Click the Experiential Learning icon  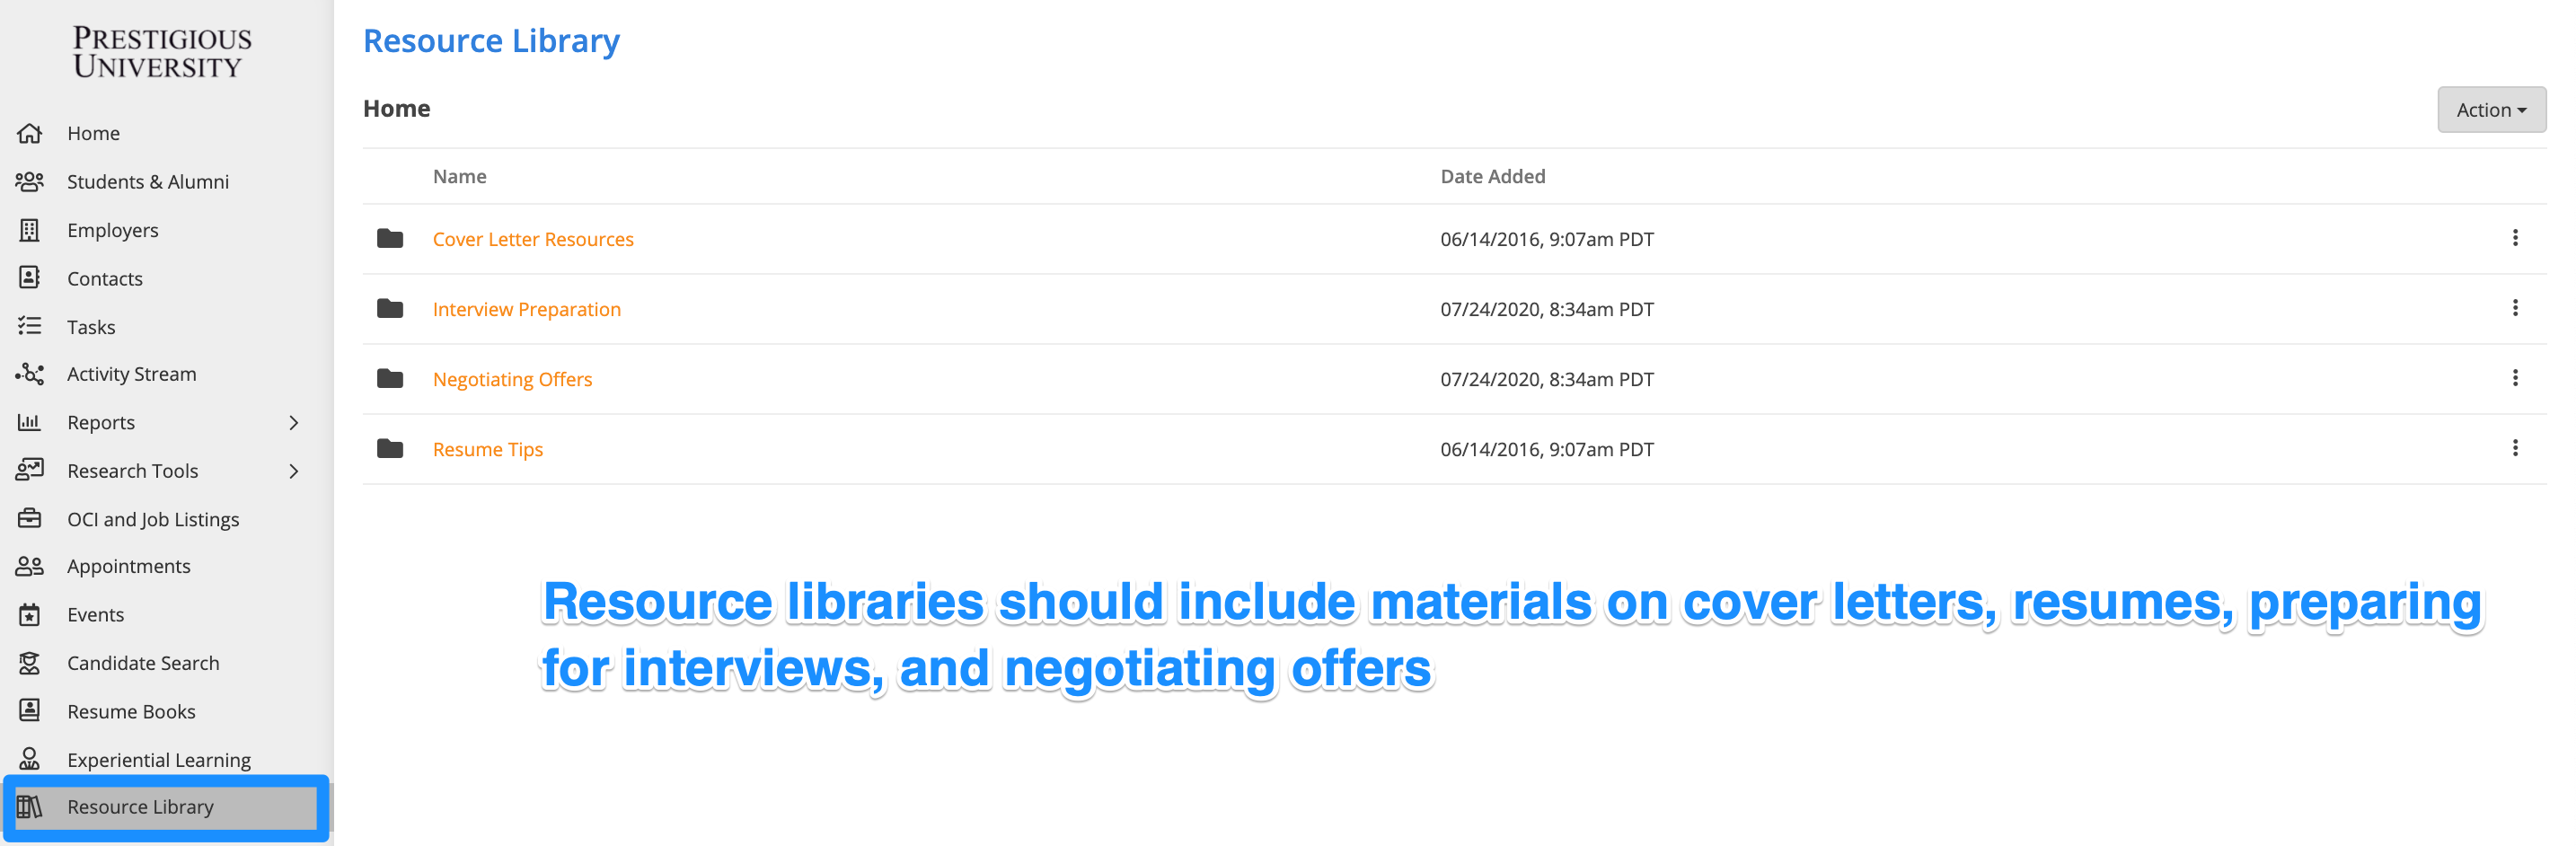pyautogui.click(x=30, y=759)
